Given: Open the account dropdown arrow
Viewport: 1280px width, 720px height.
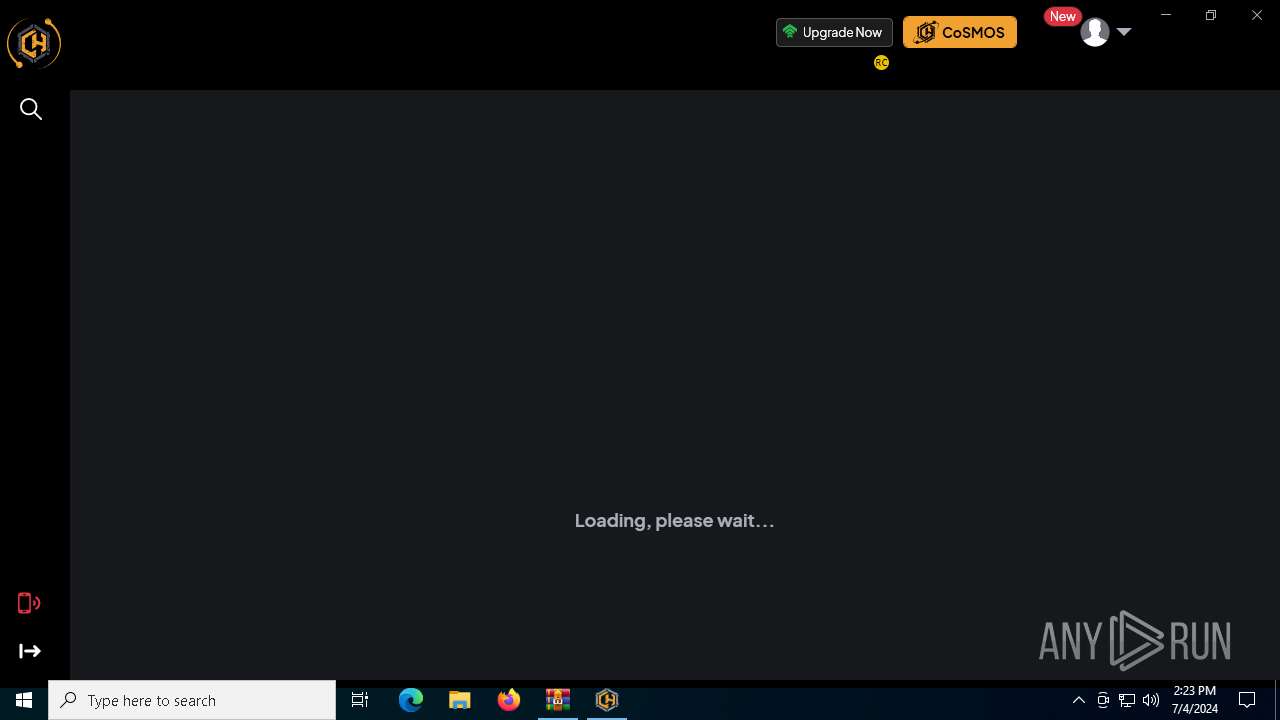Looking at the screenshot, I should (1124, 32).
